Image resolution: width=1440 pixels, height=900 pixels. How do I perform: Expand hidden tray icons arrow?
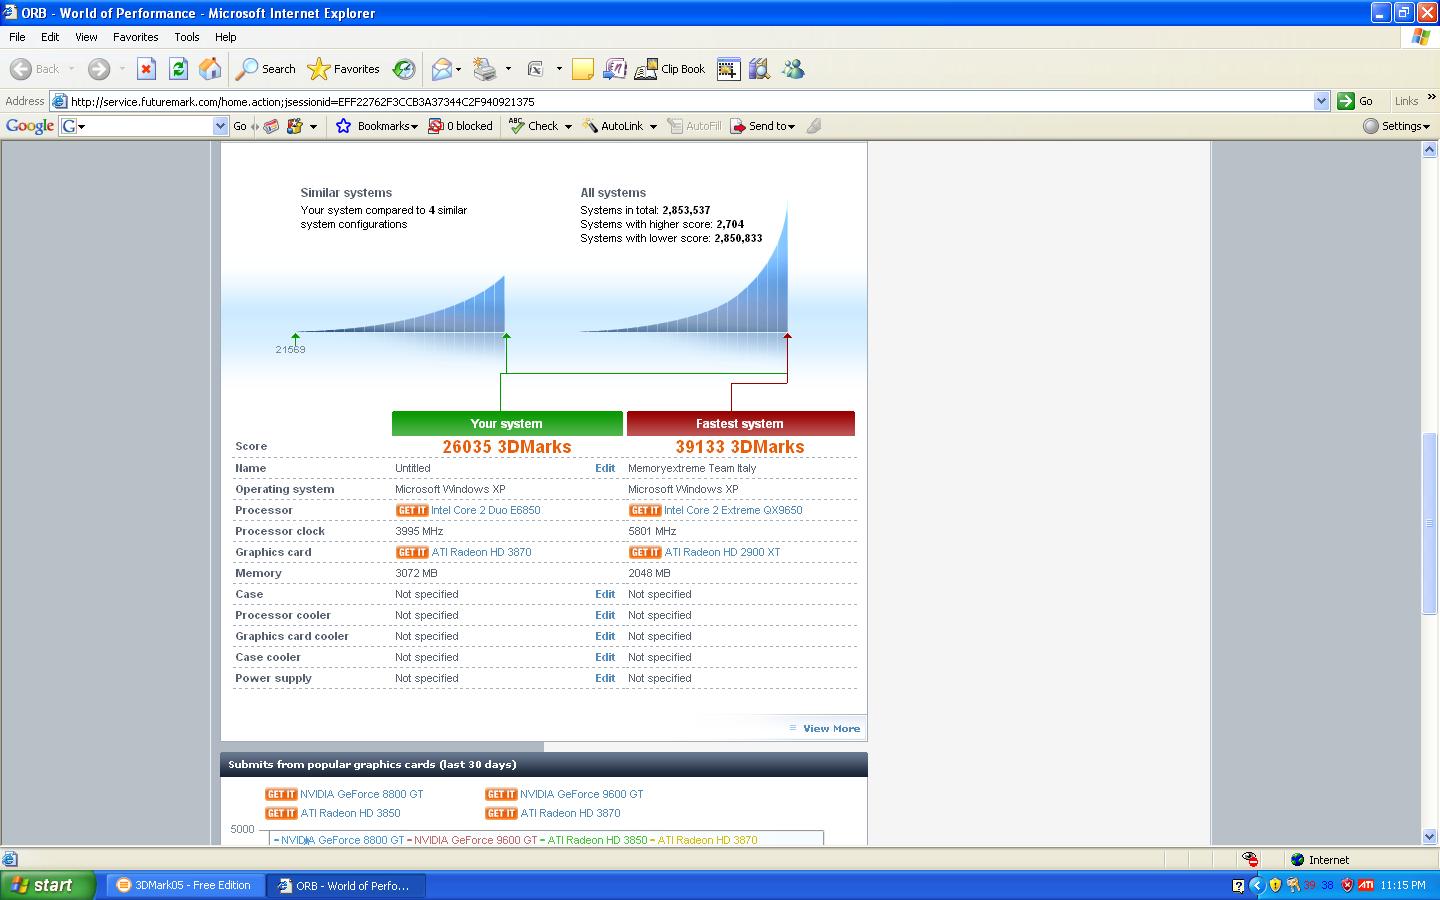click(1257, 885)
